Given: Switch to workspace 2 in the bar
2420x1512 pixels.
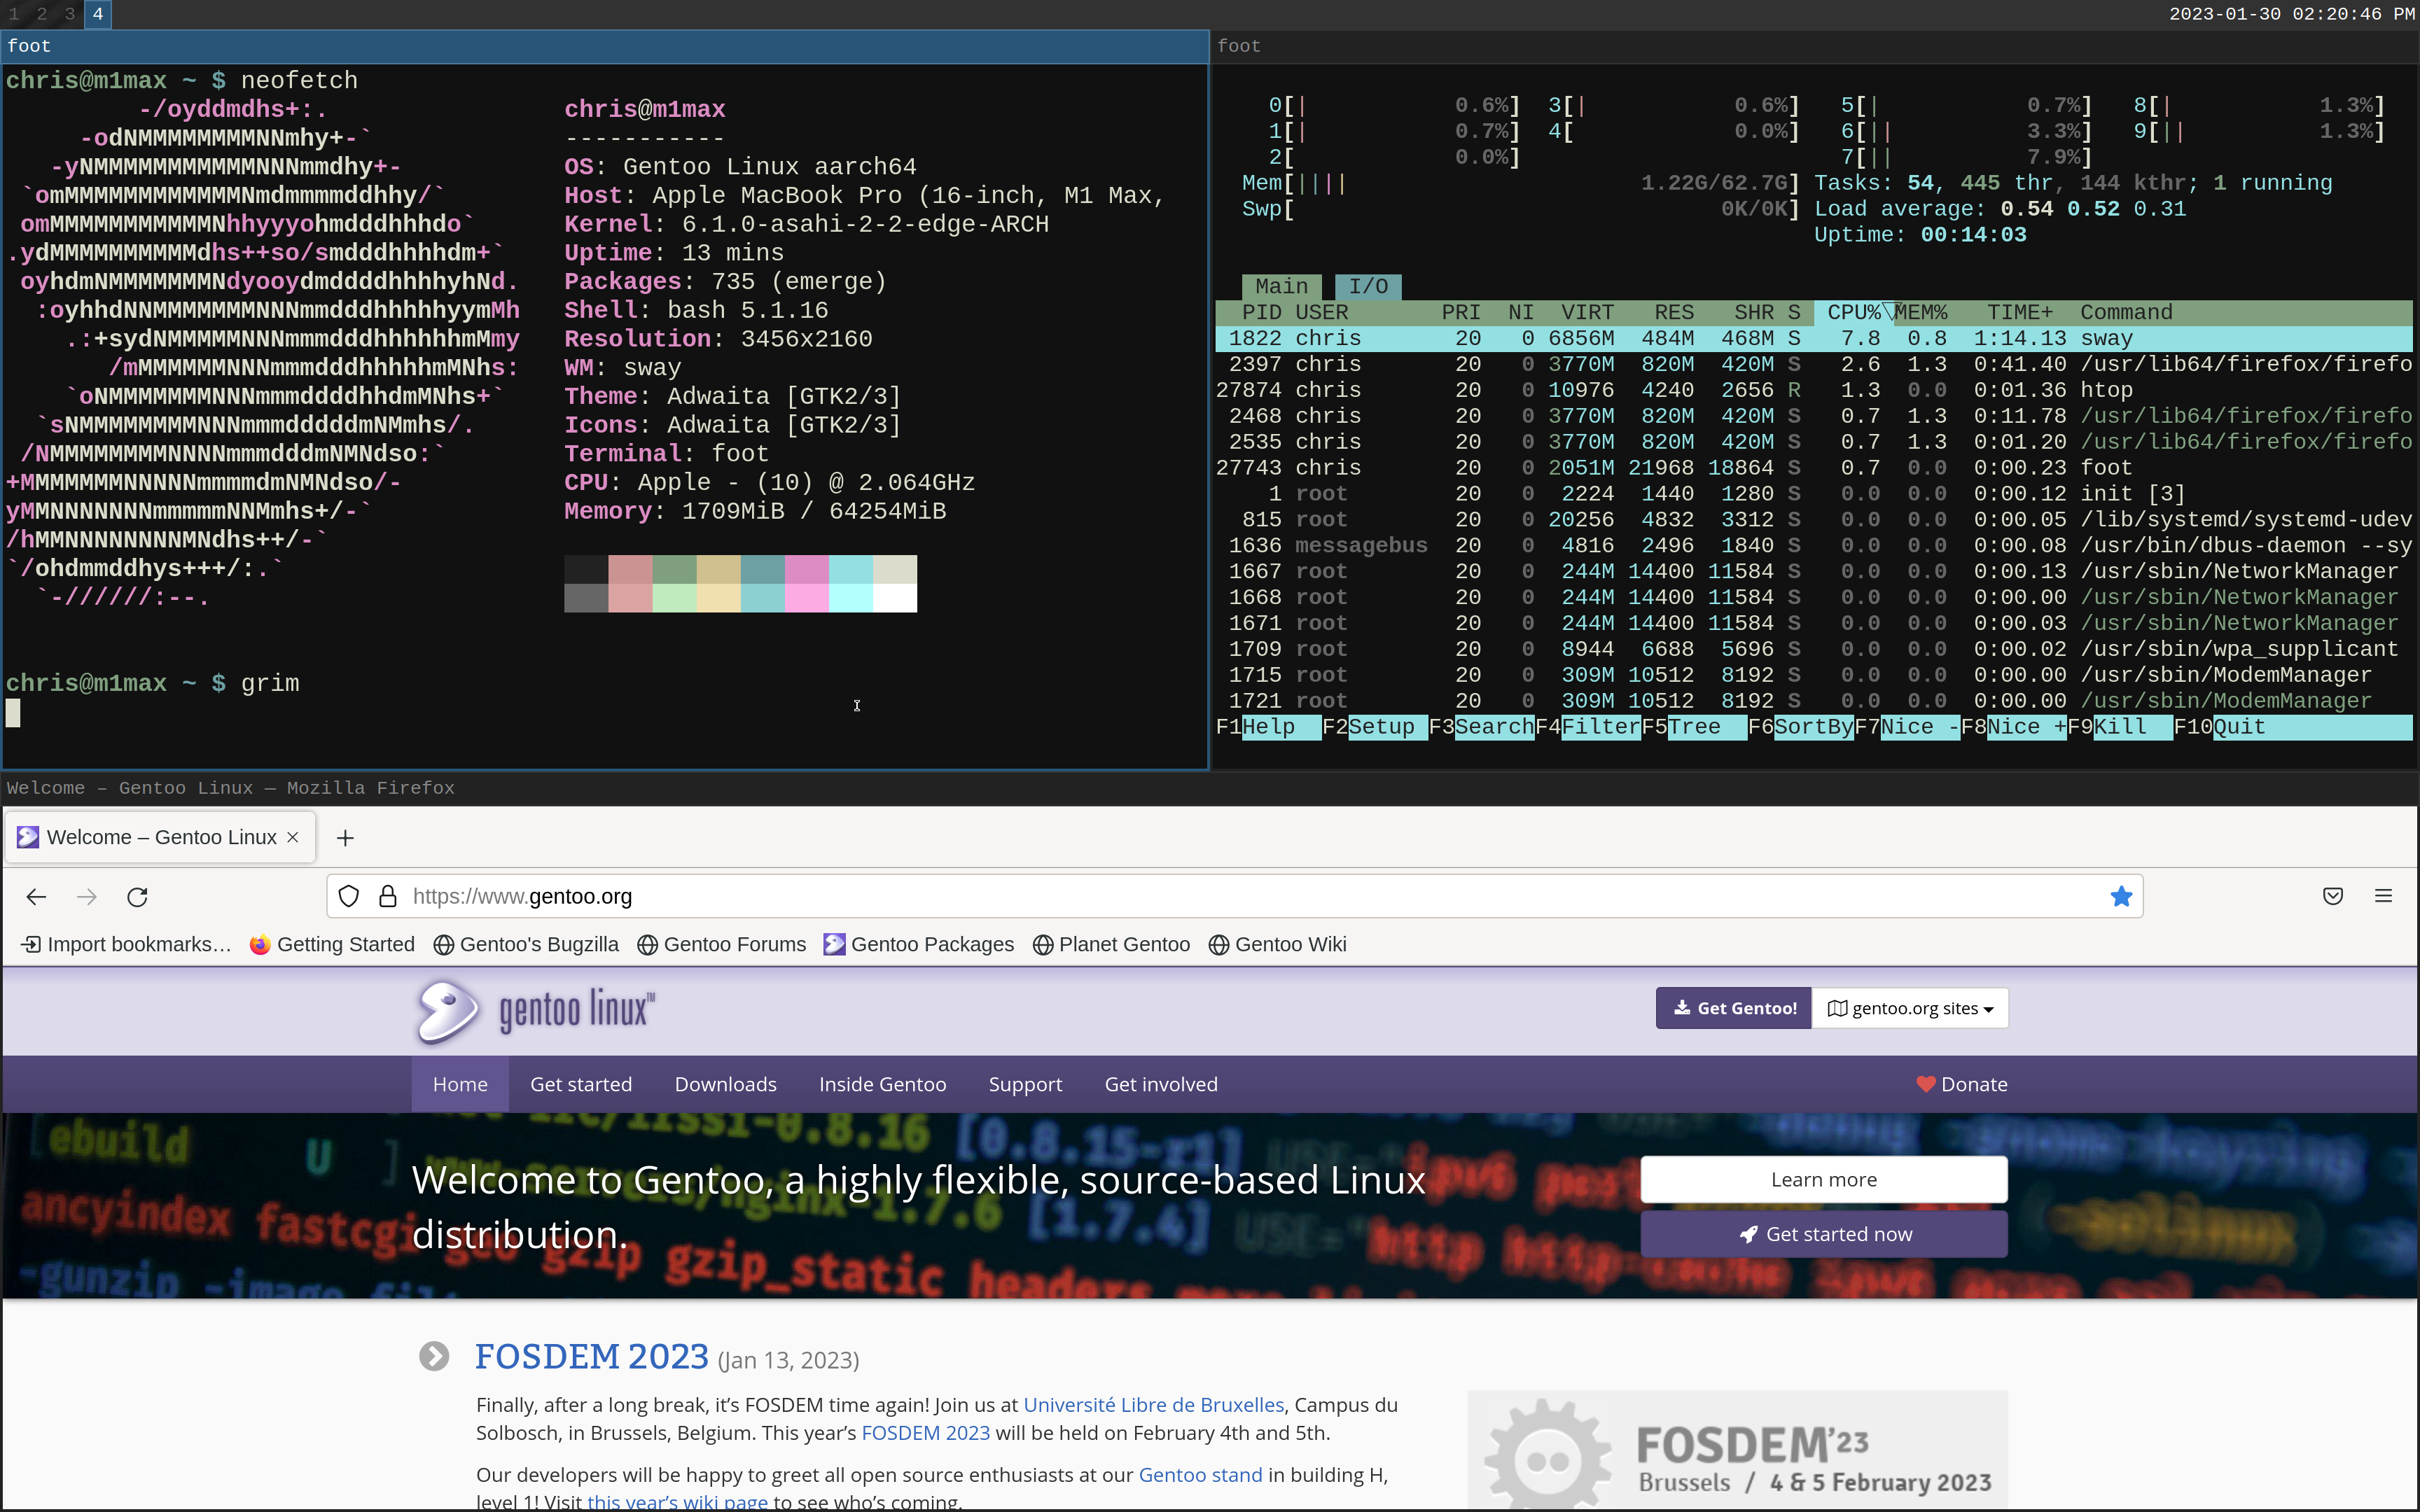Looking at the screenshot, I should click(x=42, y=14).
